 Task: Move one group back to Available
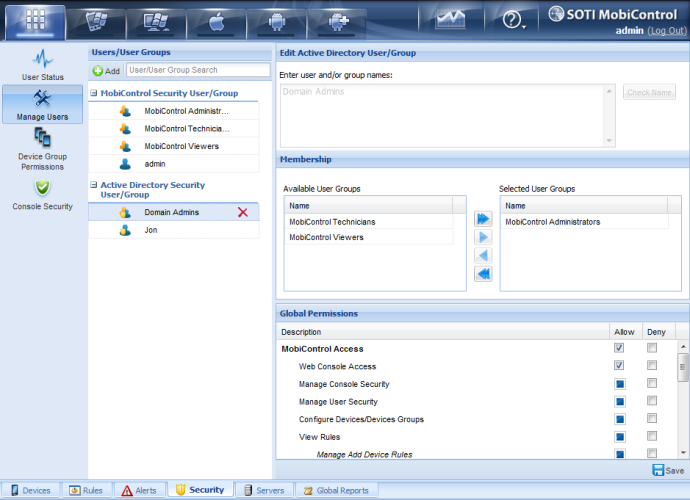click(x=483, y=255)
